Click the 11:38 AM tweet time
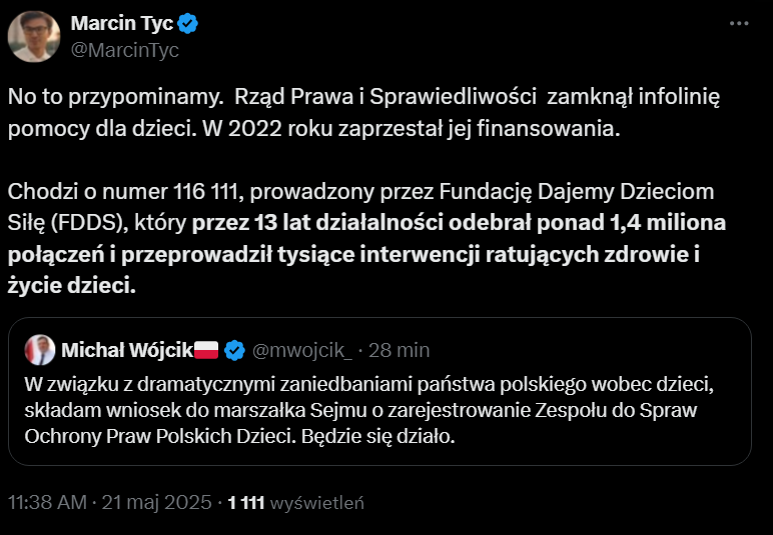The image size is (773, 535). click(x=47, y=502)
